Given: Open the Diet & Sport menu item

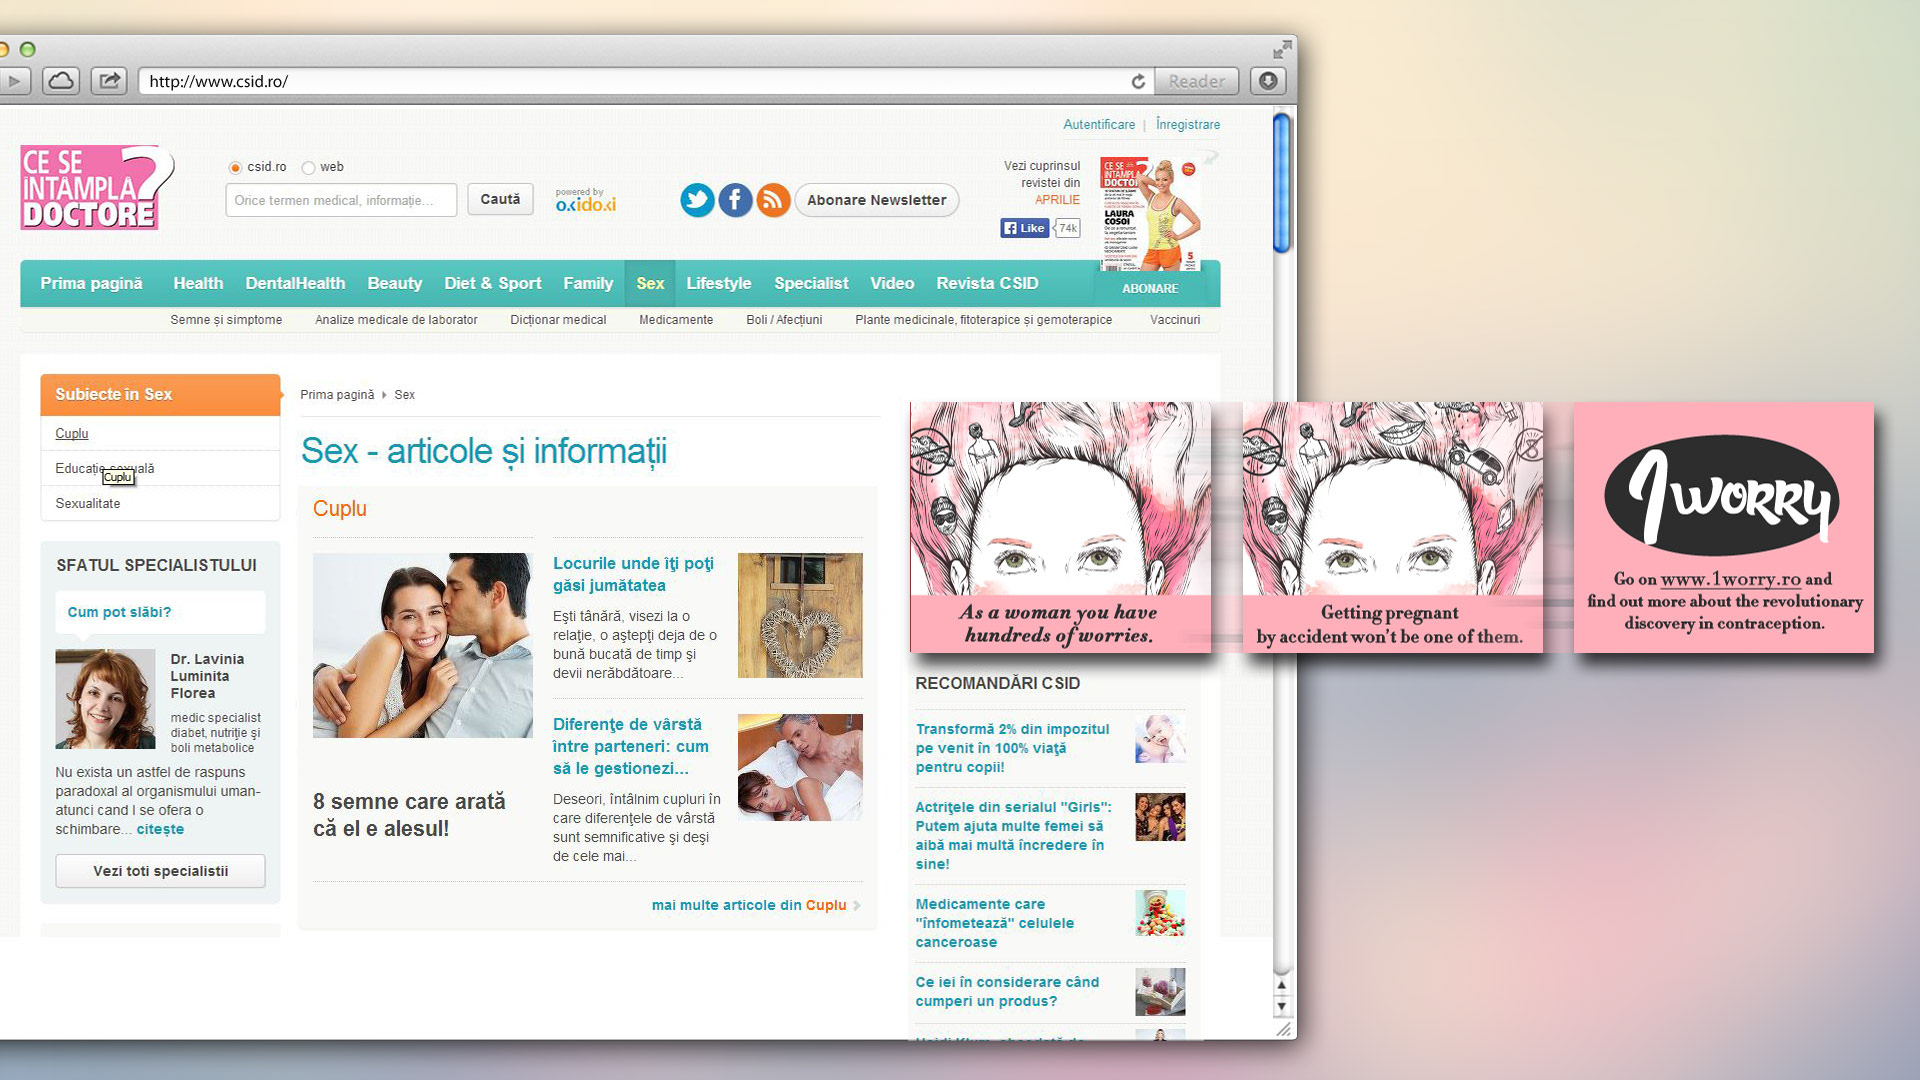Looking at the screenshot, I should coord(493,283).
